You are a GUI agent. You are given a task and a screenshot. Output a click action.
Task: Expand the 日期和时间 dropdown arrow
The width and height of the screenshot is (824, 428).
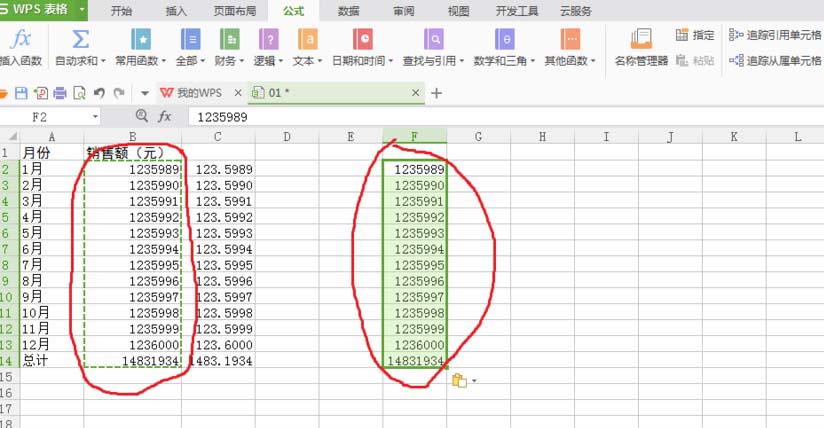click(x=390, y=61)
